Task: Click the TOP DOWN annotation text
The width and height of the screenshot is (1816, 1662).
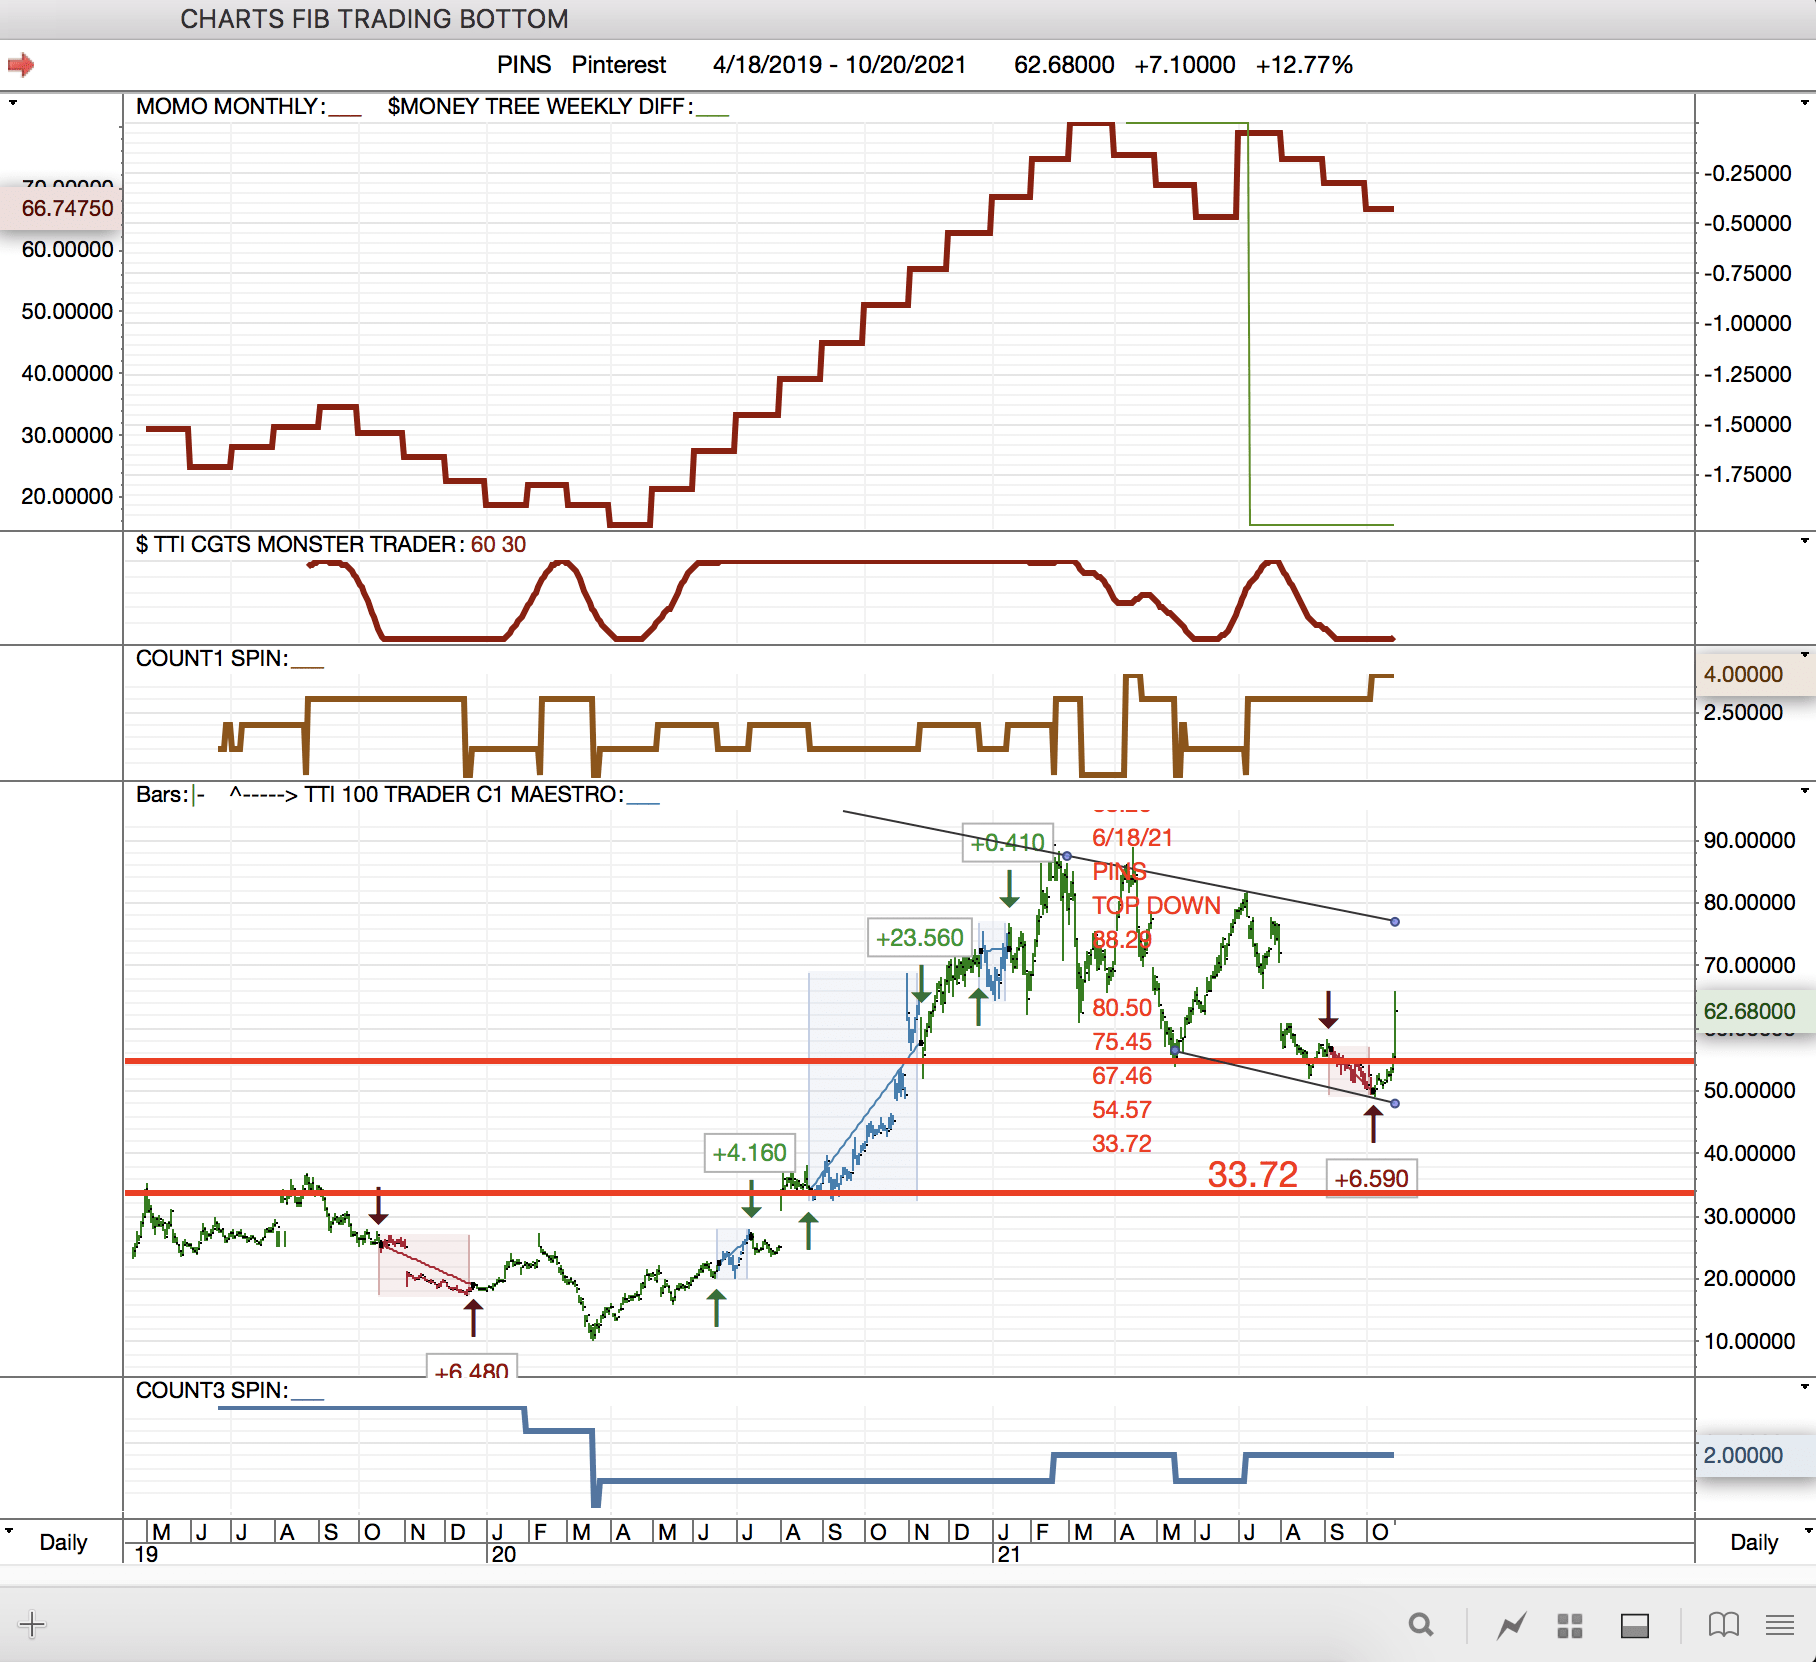Action: click(x=1156, y=906)
